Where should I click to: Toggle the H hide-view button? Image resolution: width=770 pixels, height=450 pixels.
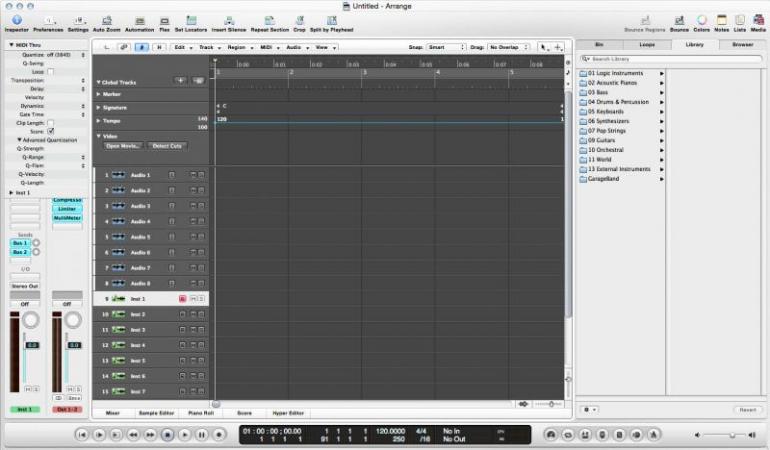coord(159,47)
